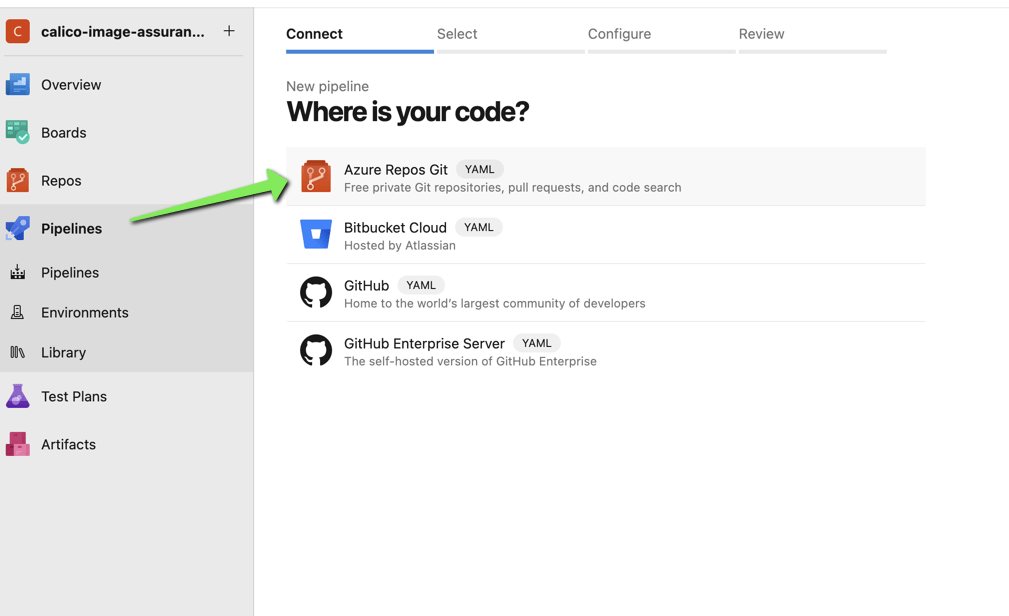Image resolution: width=1009 pixels, height=616 pixels.
Task: Click the 'New pipeline' breadcrumb text
Action: (328, 86)
